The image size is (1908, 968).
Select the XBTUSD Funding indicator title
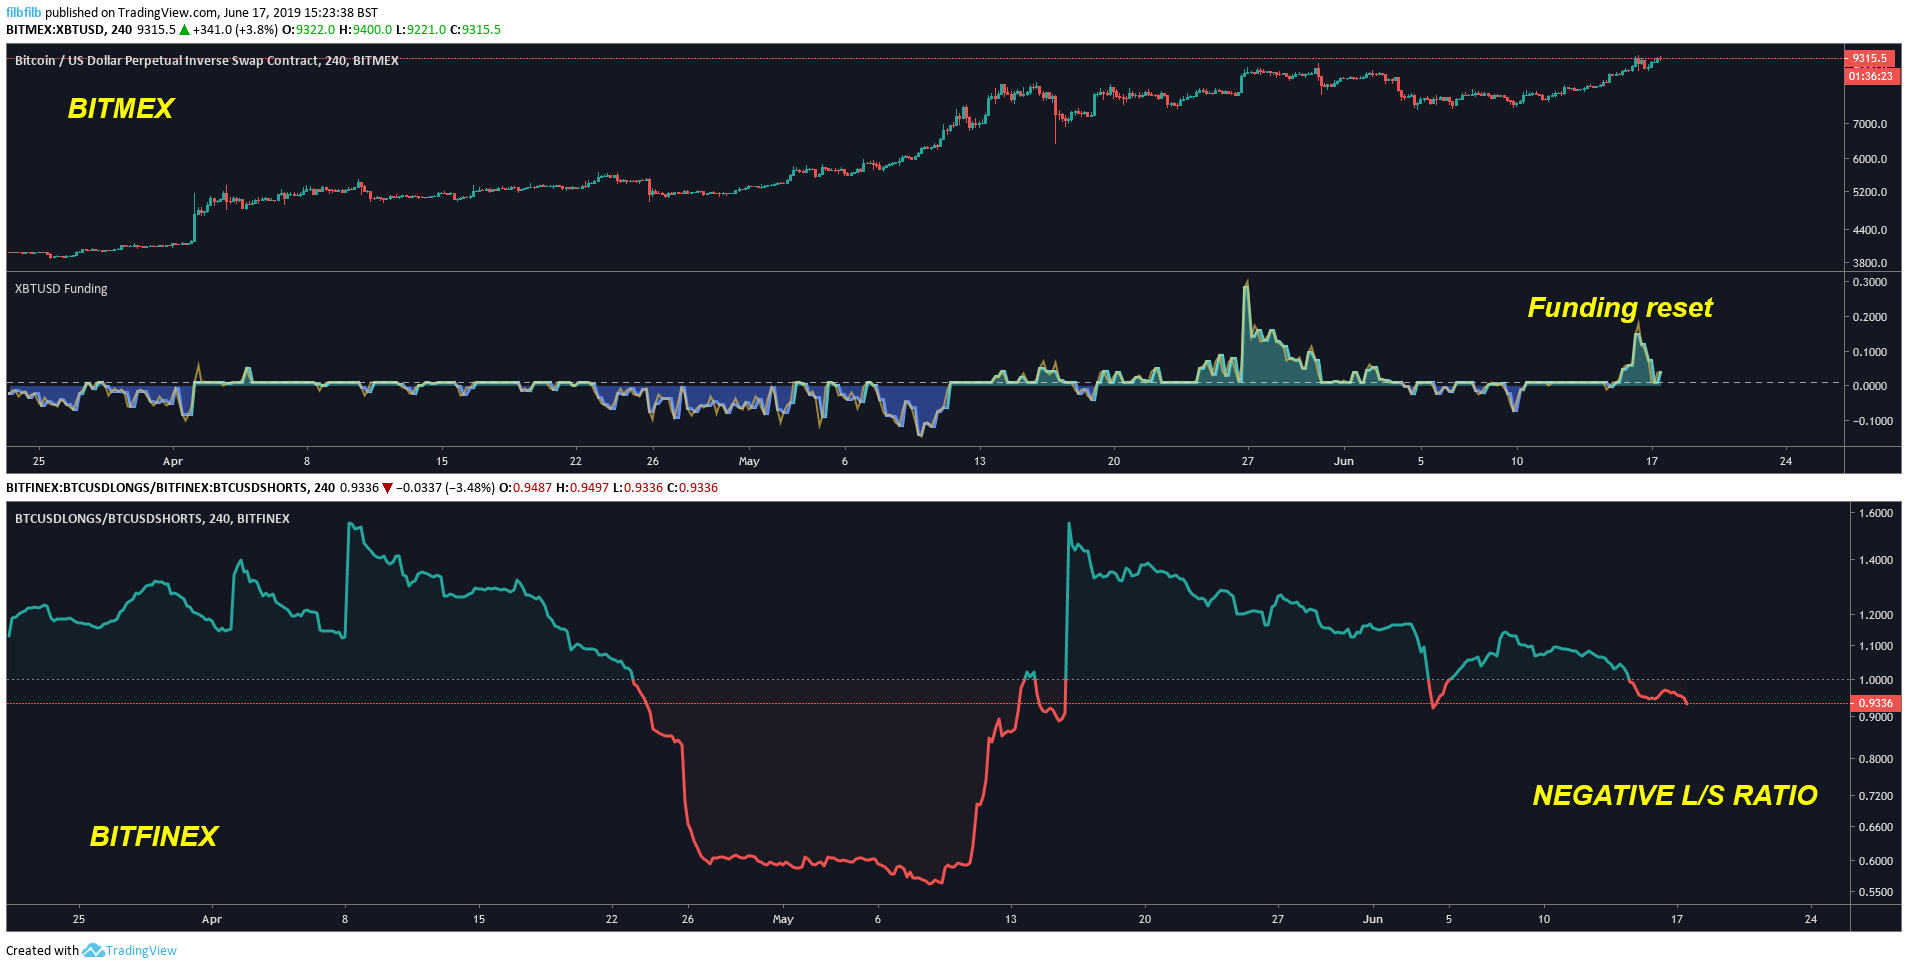coord(61,289)
